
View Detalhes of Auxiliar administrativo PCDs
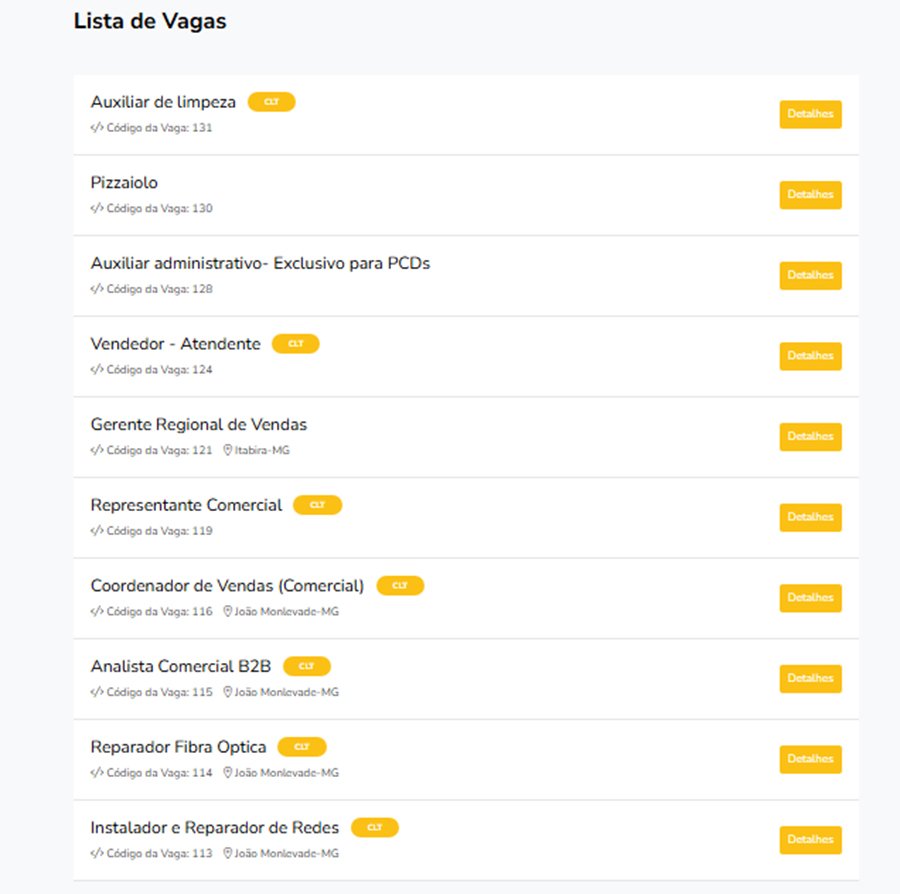pos(810,275)
